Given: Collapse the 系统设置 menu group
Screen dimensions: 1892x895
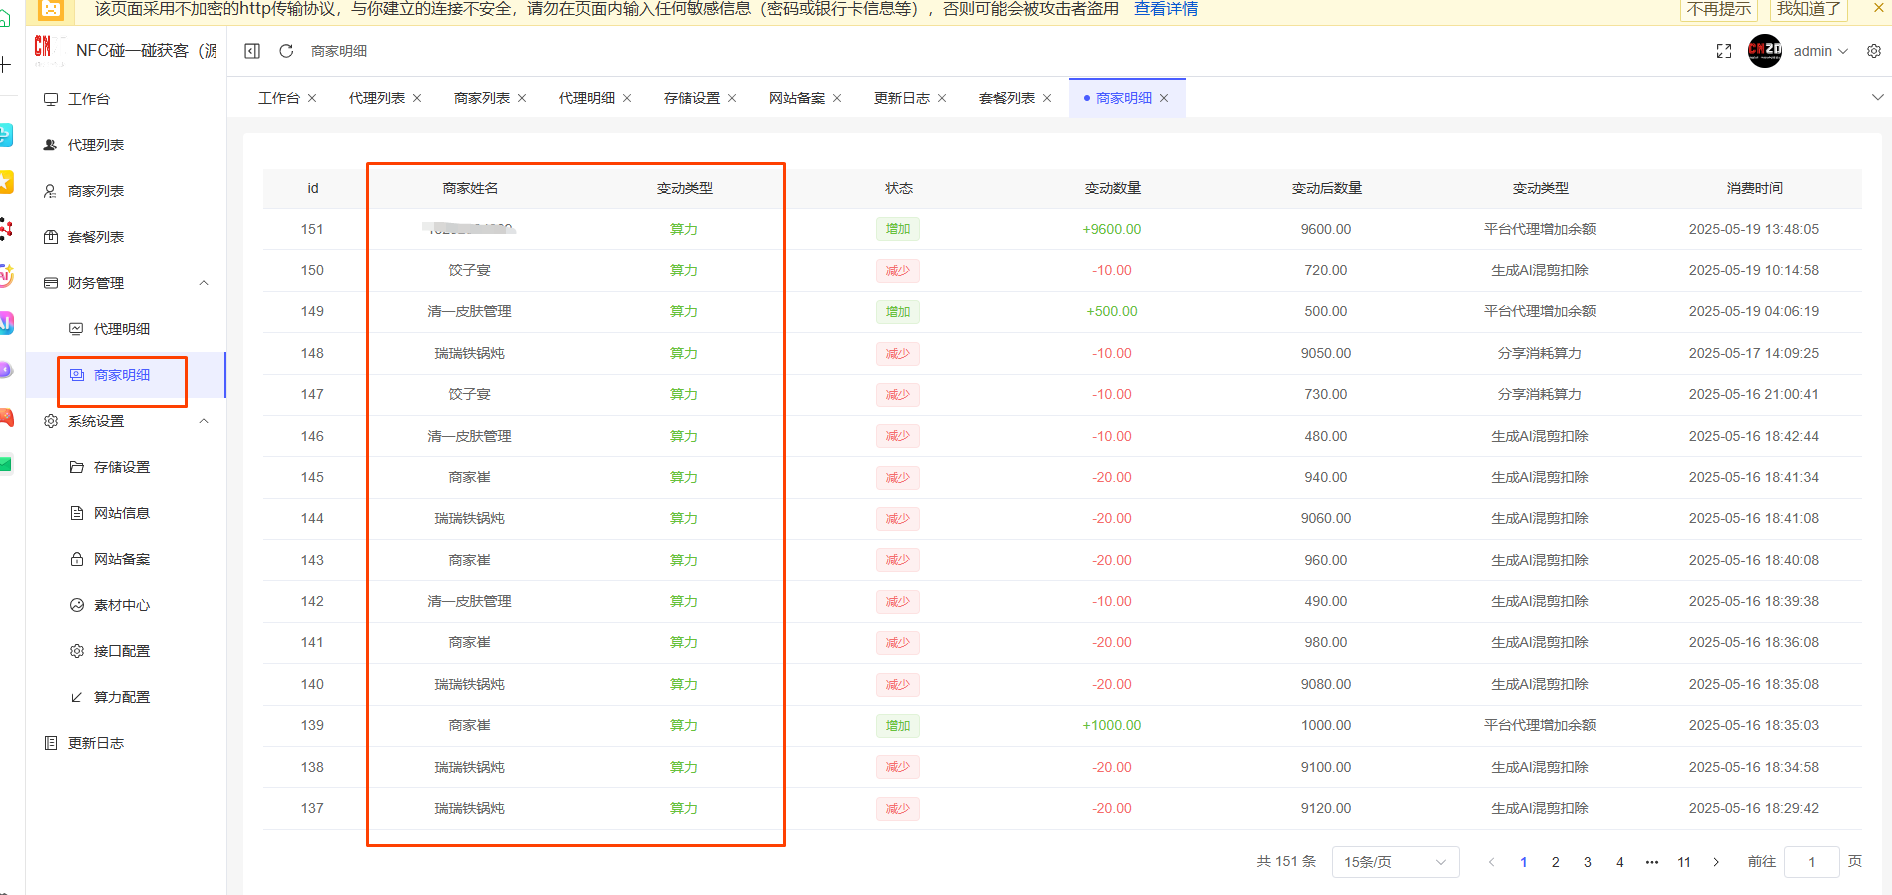Looking at the screenshot, I should [204, 421].
